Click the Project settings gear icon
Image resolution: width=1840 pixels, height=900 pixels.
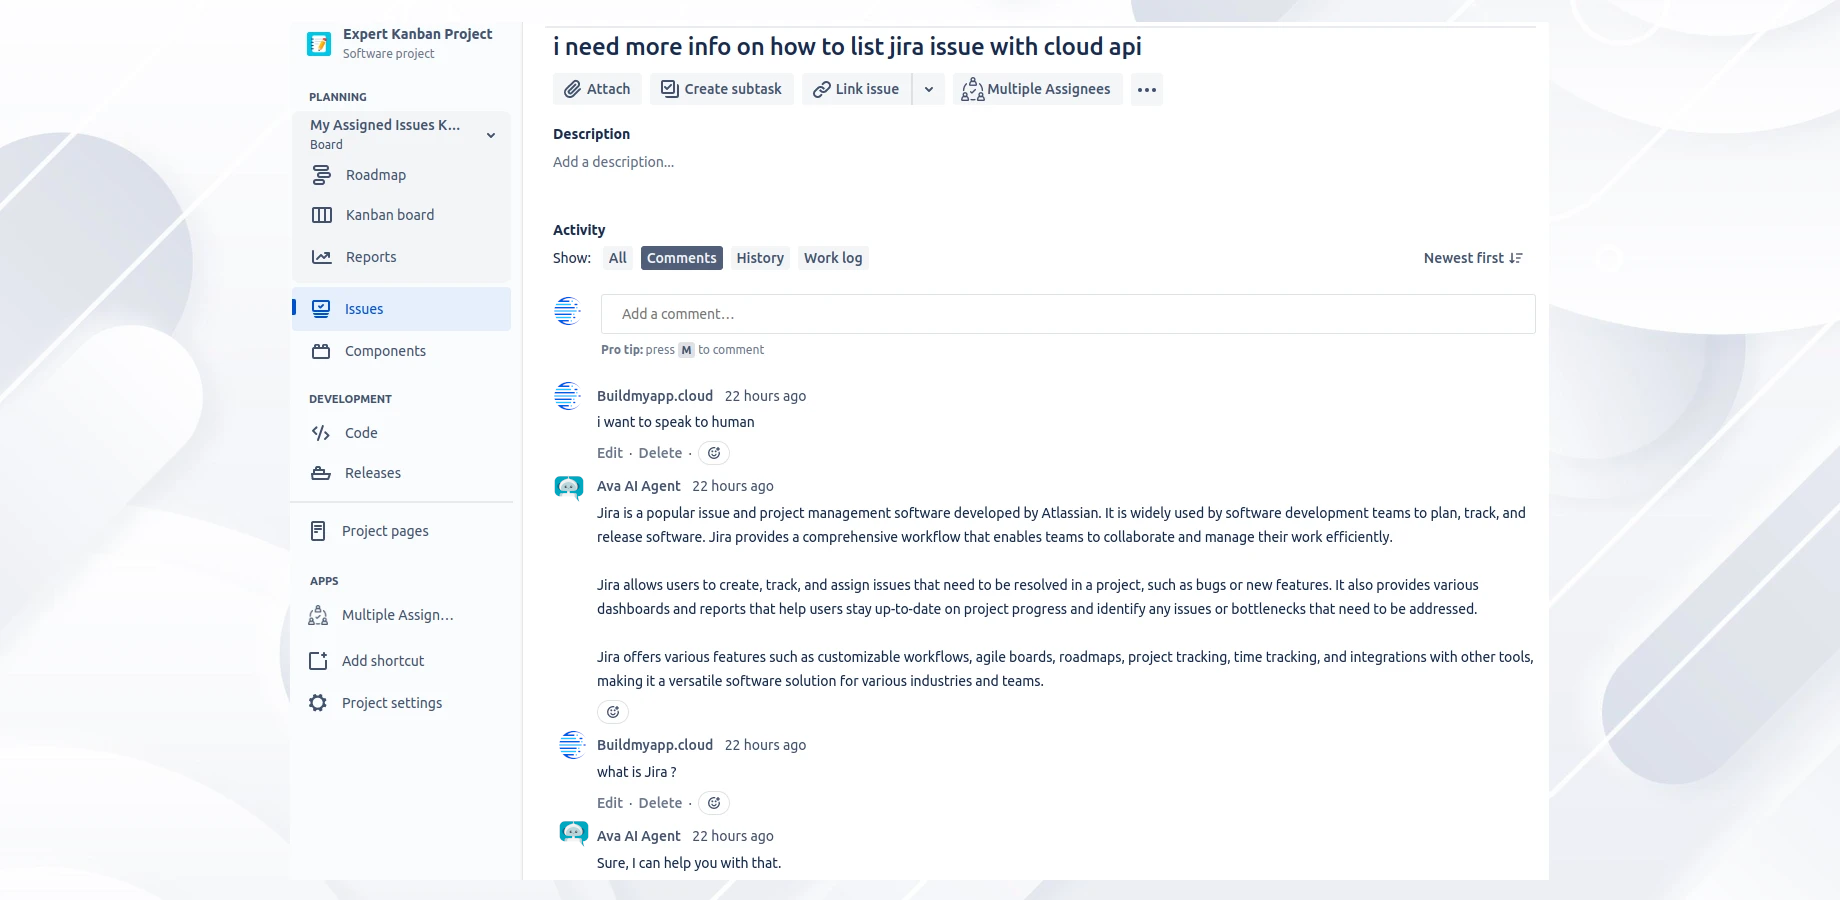click(318, 703)
